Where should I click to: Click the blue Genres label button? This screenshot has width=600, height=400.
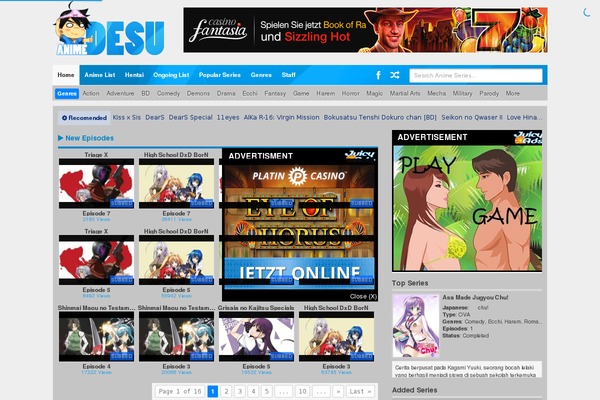point(67,93)
